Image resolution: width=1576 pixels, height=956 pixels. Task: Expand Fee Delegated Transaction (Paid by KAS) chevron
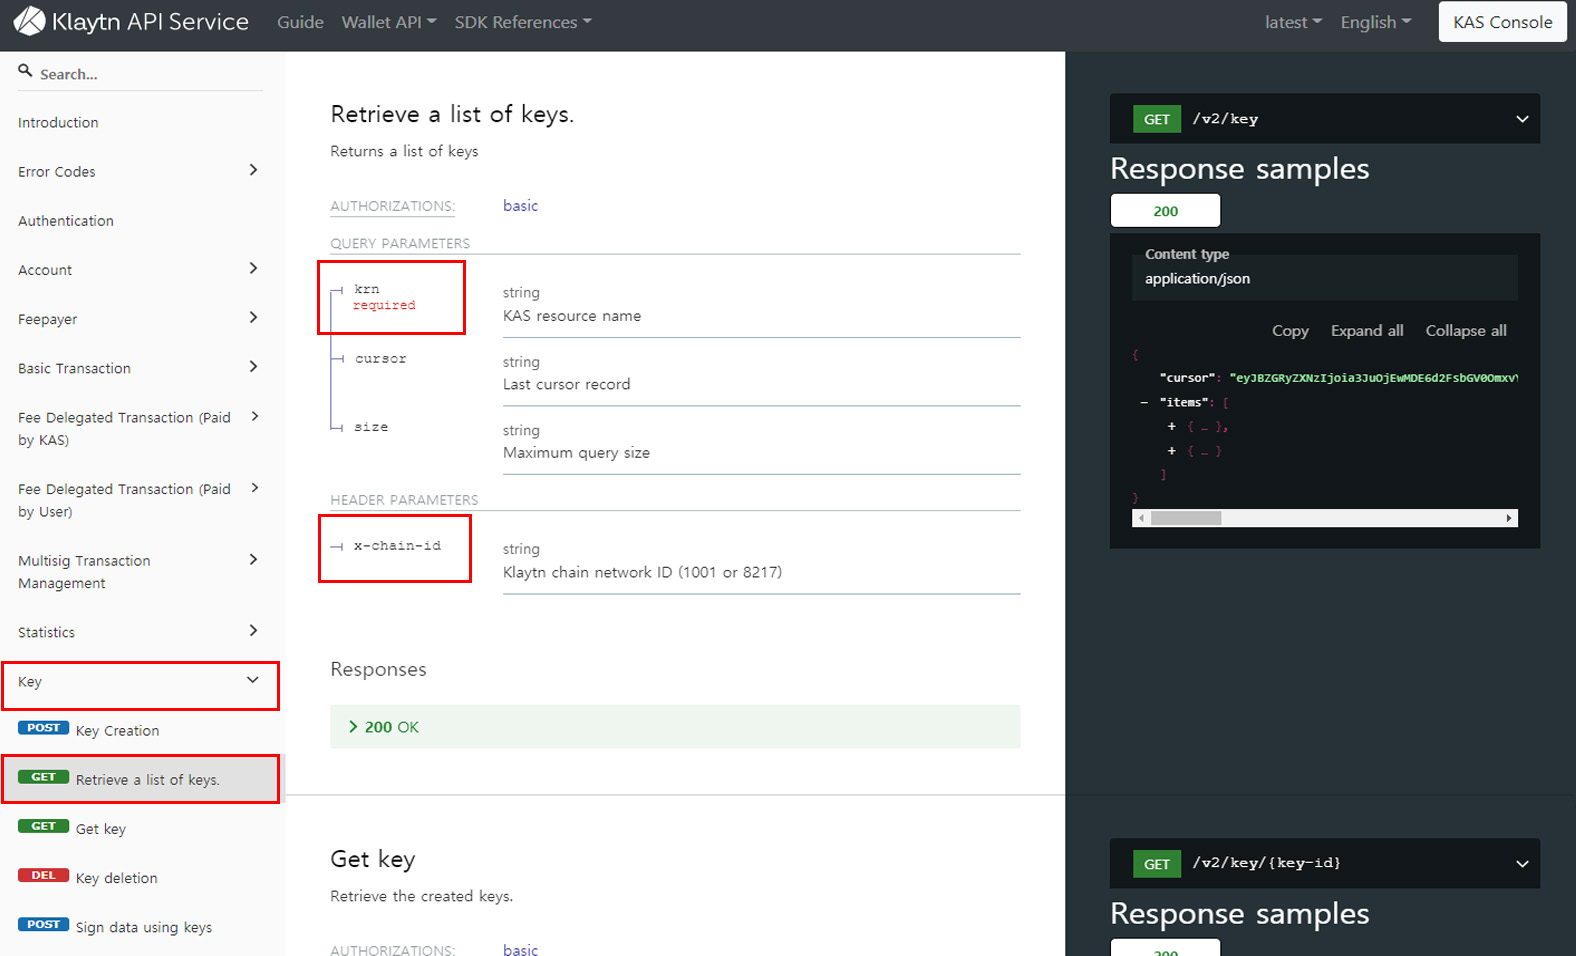click(255, 416)
